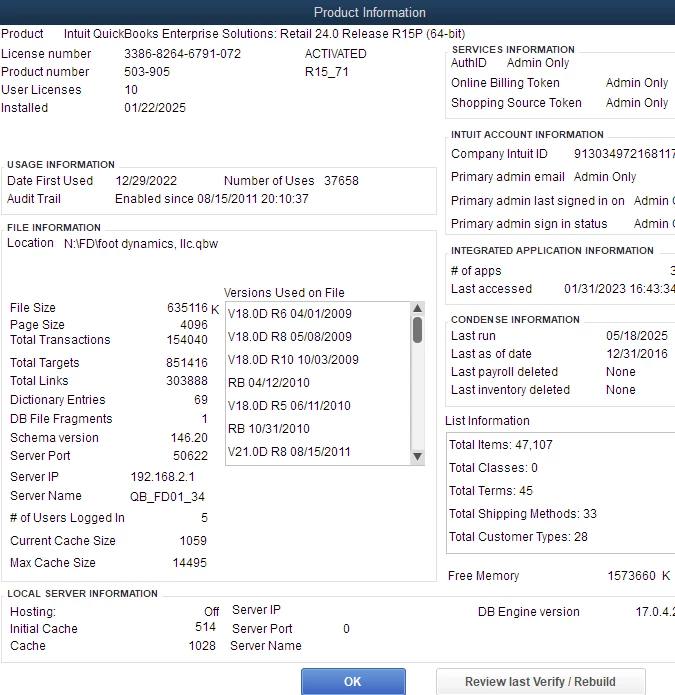Click Total Links value 303888
675x695 pixels.
click(187, 381)
